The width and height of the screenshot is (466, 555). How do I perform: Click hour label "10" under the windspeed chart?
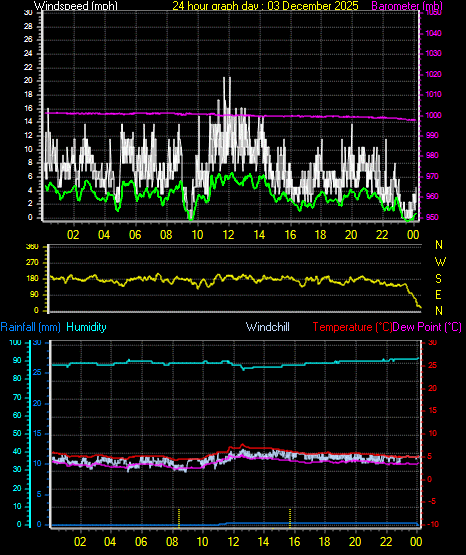197,235
